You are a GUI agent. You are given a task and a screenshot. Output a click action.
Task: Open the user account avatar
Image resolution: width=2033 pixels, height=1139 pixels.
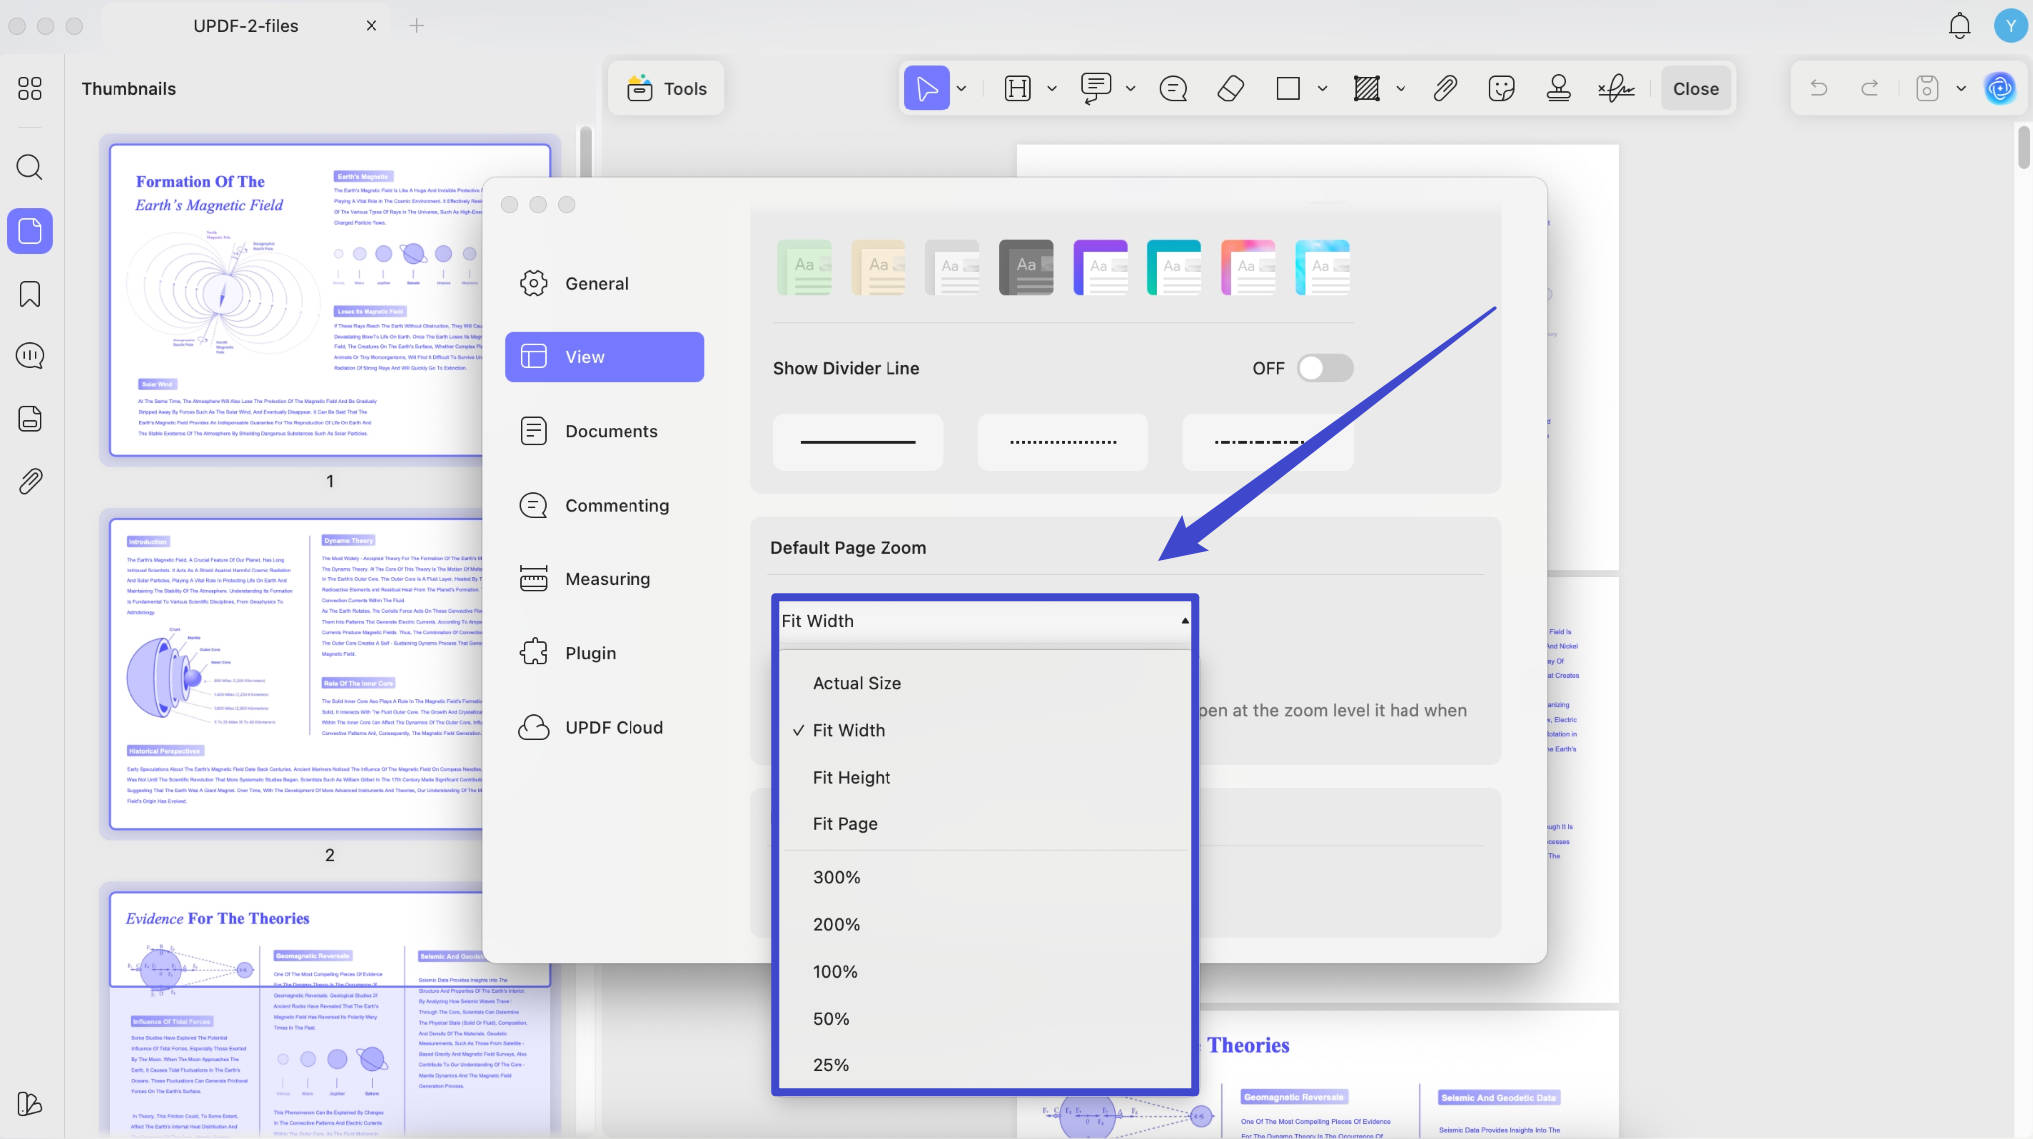pos(2010,26)
